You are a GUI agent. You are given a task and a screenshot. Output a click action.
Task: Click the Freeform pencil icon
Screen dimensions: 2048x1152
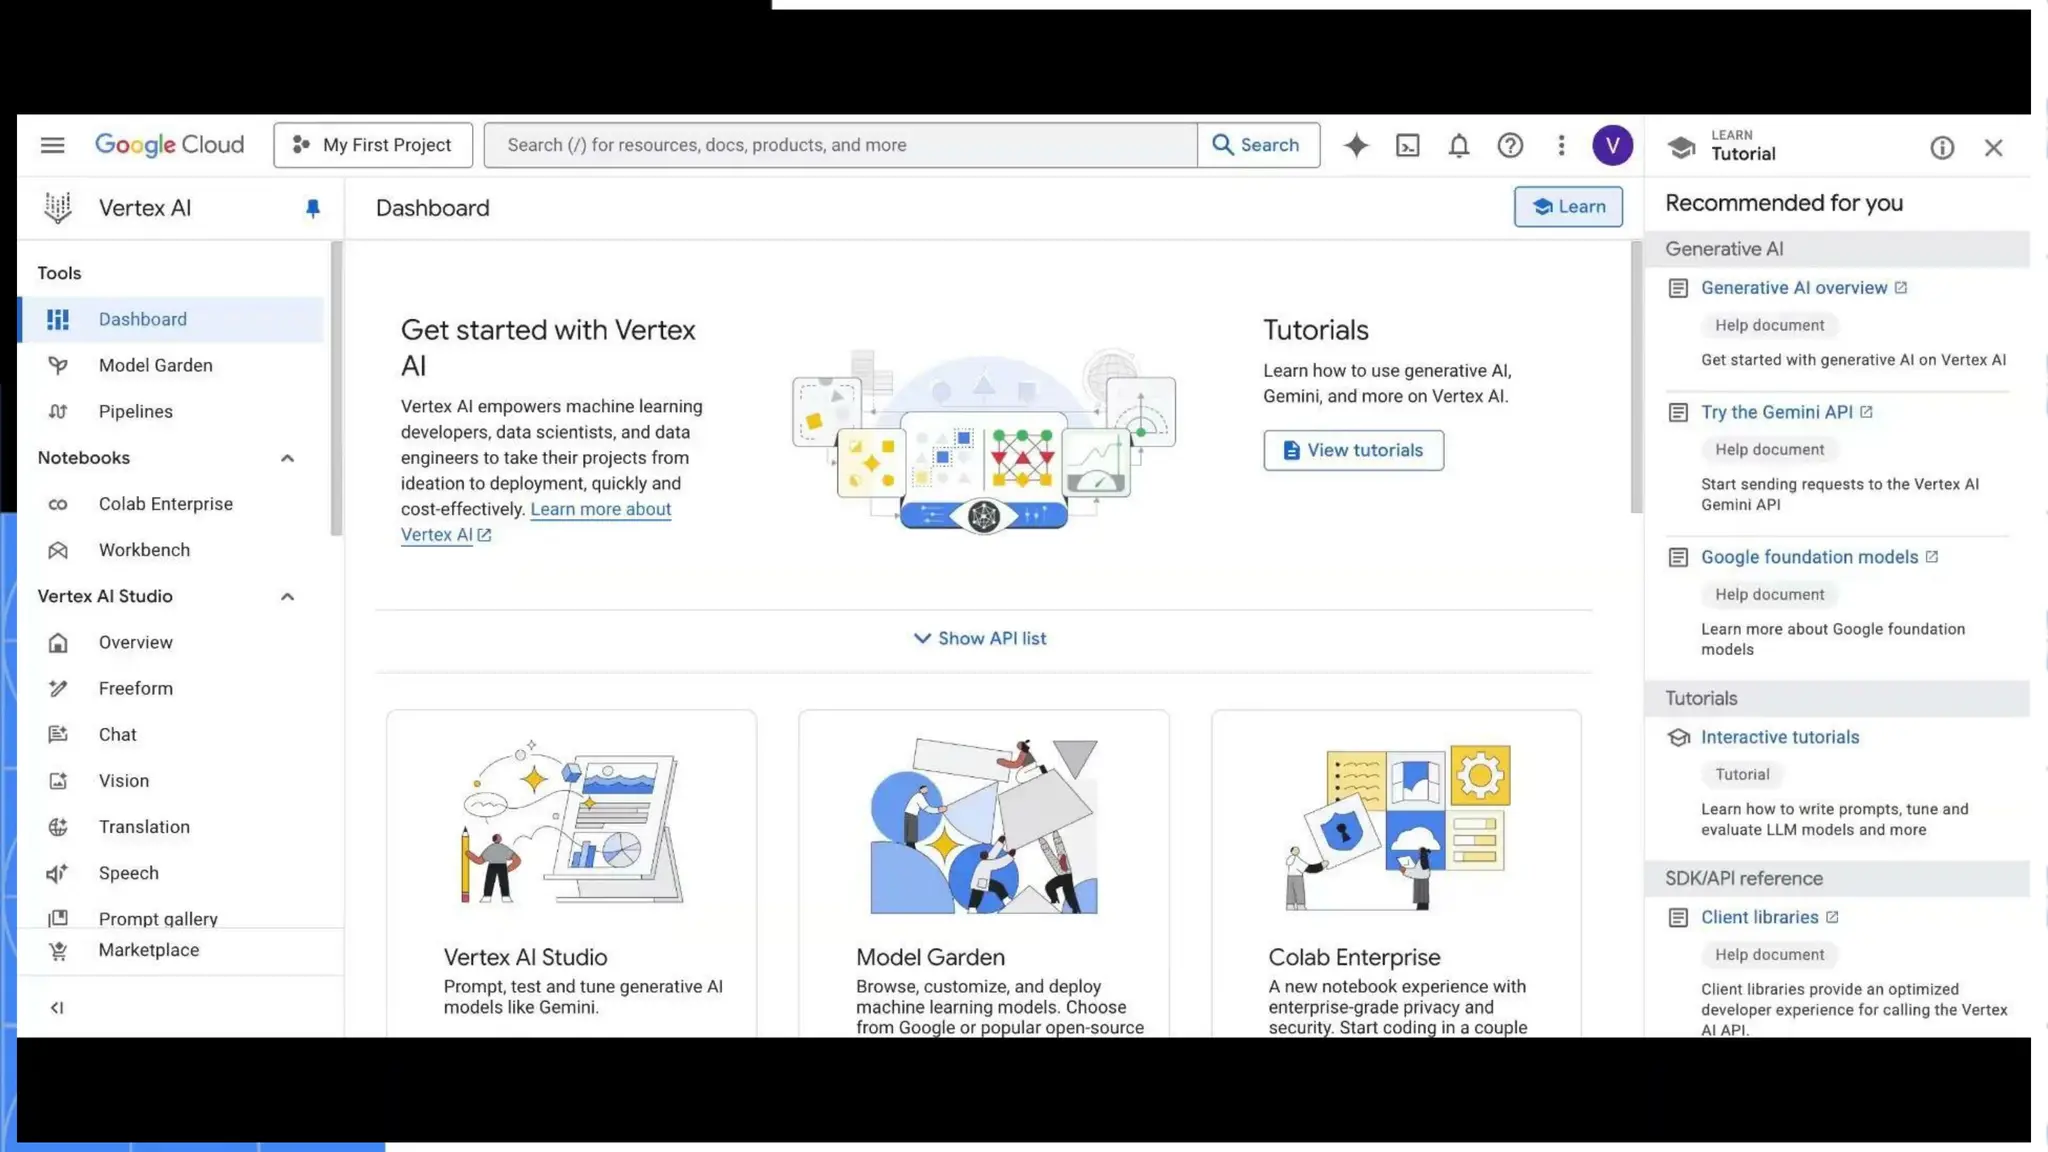pyautogui.click(x=58, y=689)
